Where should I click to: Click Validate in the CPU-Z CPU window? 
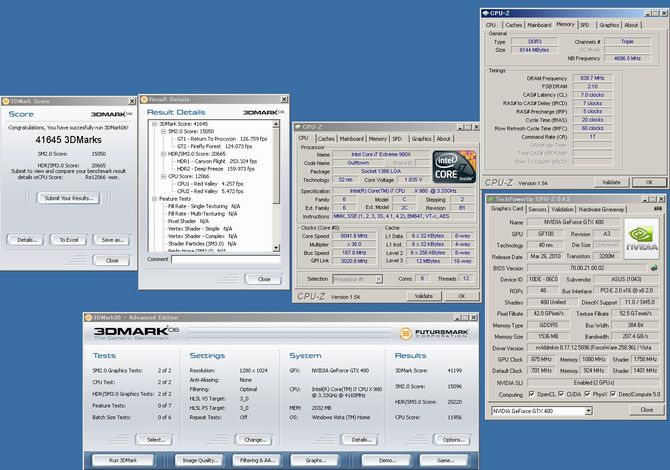(x=423, y=296)
